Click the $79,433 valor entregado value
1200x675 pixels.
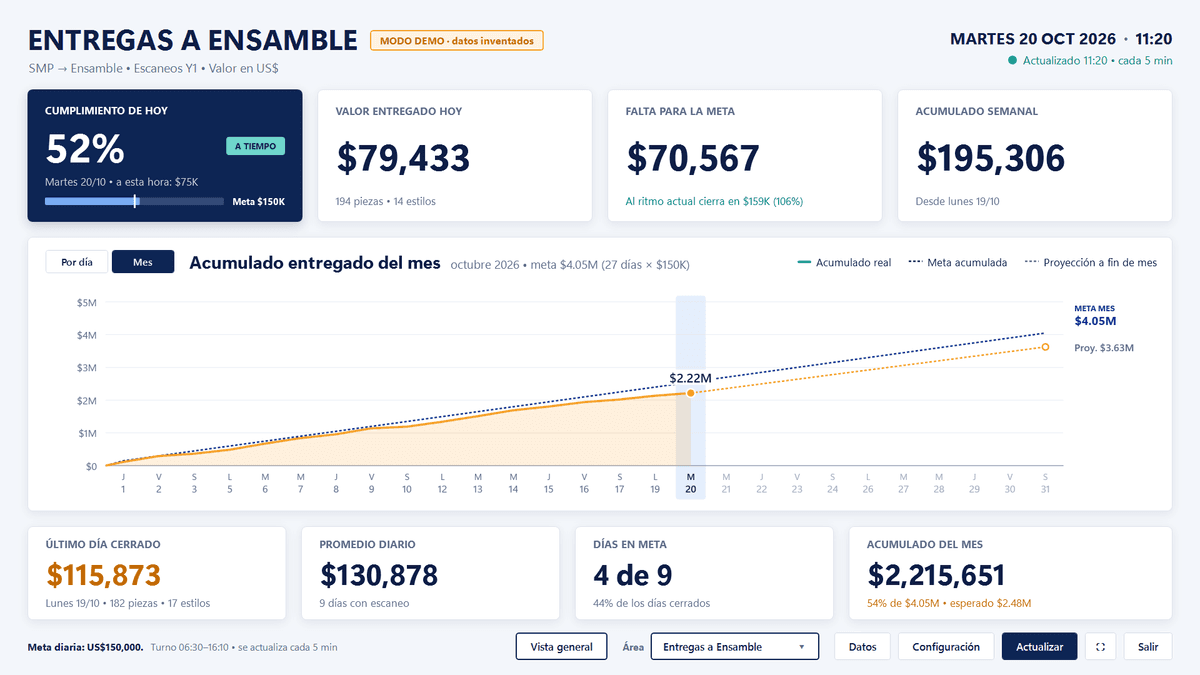(403, 158)
